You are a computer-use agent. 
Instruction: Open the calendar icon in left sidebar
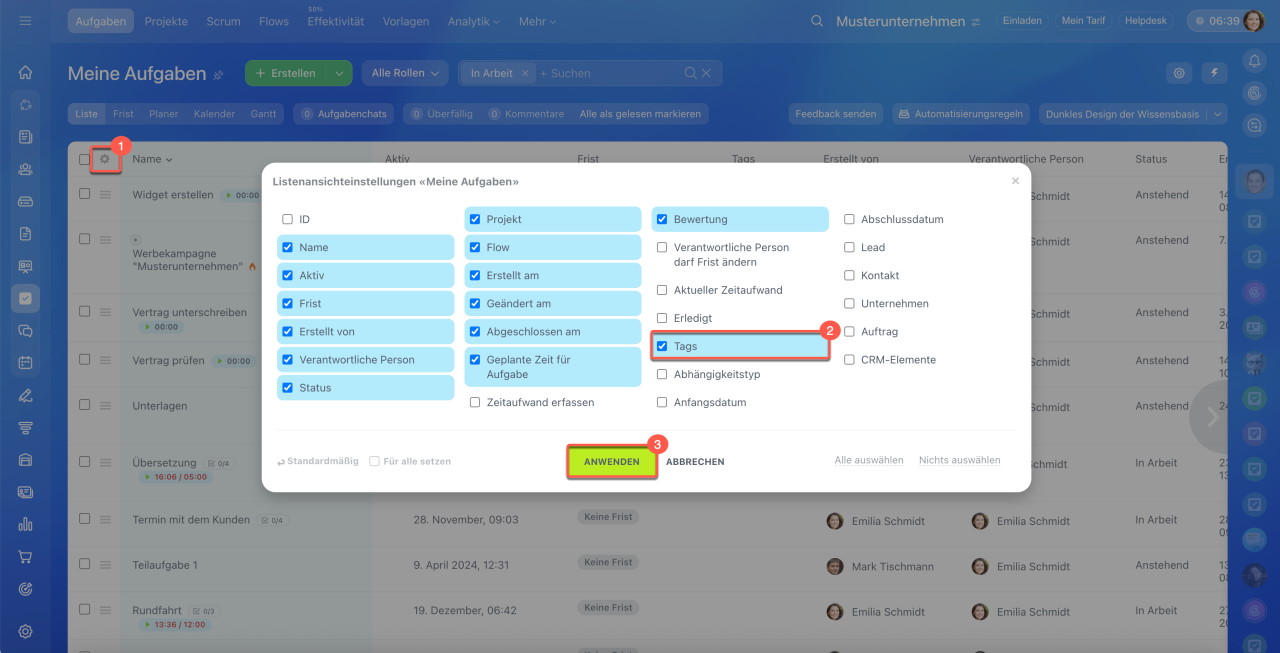(26, 362)
